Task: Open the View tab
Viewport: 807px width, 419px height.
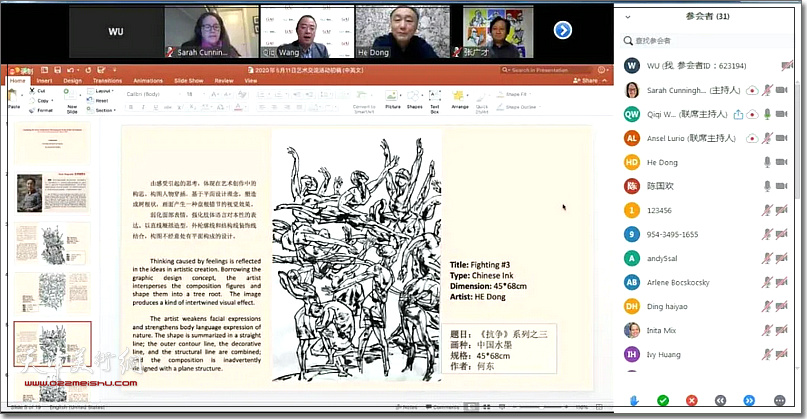Action: [x=251, y=81]
